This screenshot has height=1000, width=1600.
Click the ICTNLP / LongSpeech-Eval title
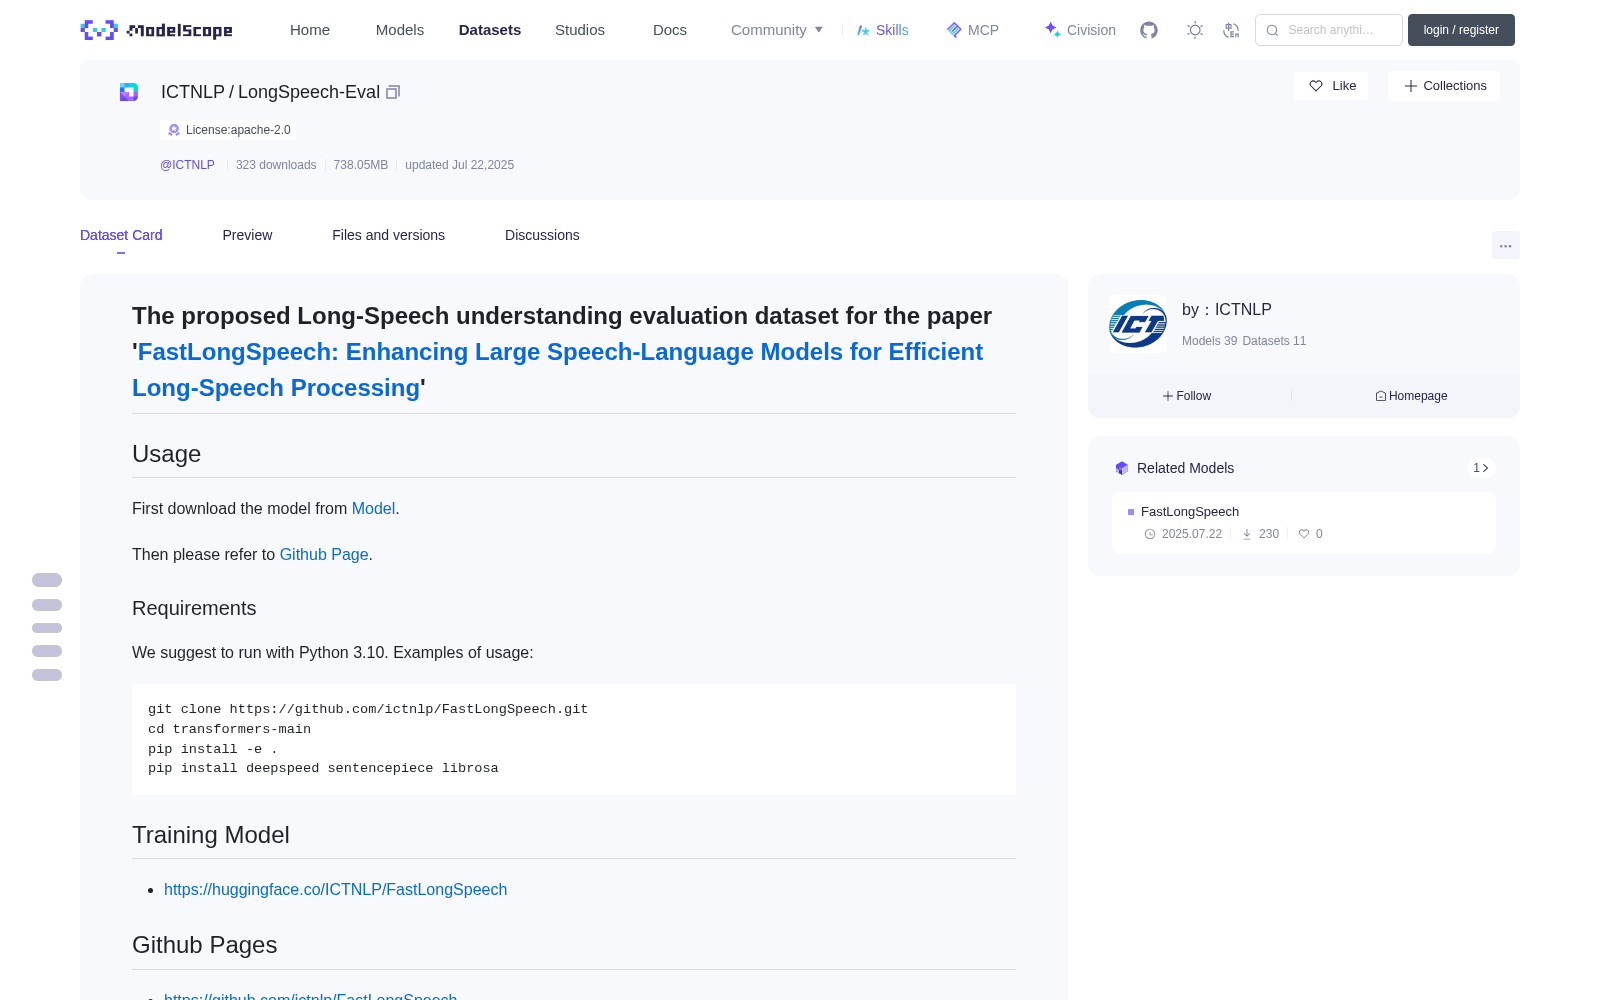[270, 92]
